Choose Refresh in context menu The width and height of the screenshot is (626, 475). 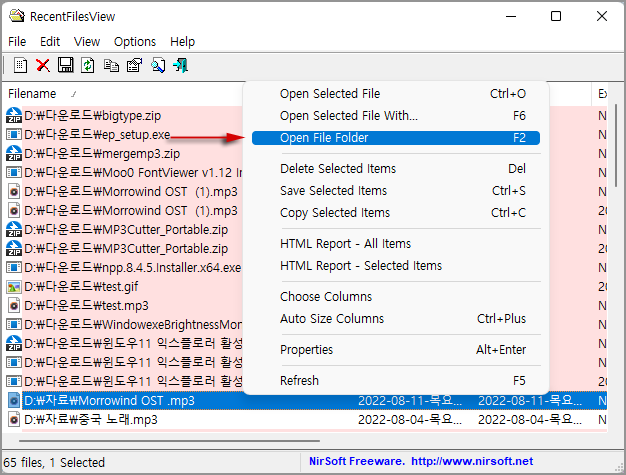396,381
